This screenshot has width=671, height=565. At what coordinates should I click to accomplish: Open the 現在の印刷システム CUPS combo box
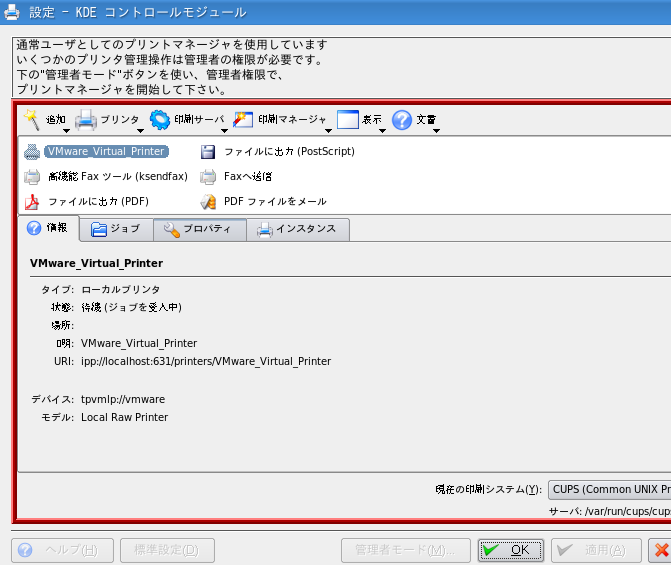pyautogui.click(x=609, y=489)
